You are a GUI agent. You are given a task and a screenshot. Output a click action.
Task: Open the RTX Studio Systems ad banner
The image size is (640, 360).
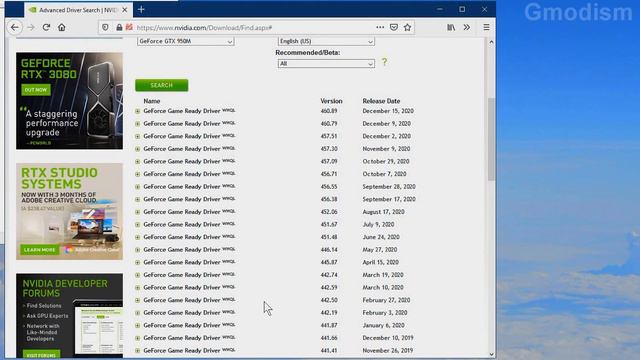(x=69, y=211)
